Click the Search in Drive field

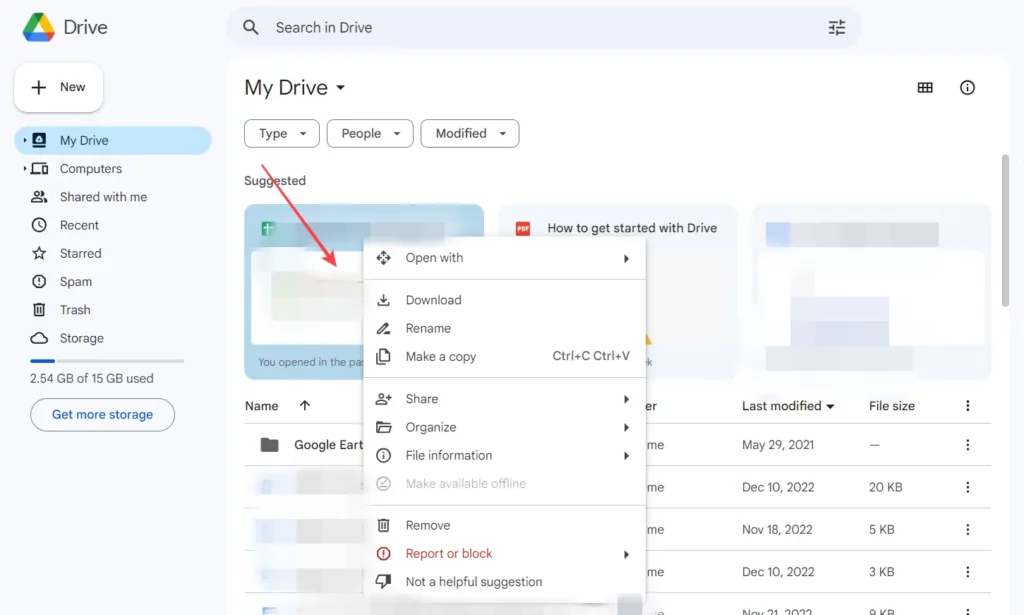(x=543, y=27)
